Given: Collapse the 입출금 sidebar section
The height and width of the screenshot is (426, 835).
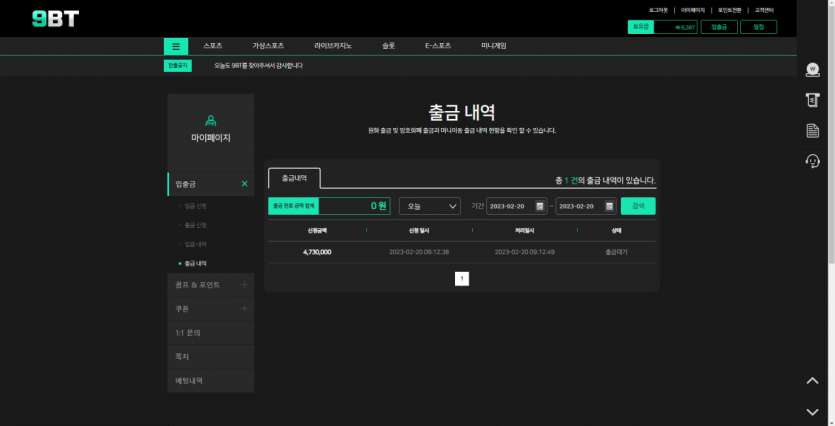Looking at the screenshot, I should (x=244, y=184).
